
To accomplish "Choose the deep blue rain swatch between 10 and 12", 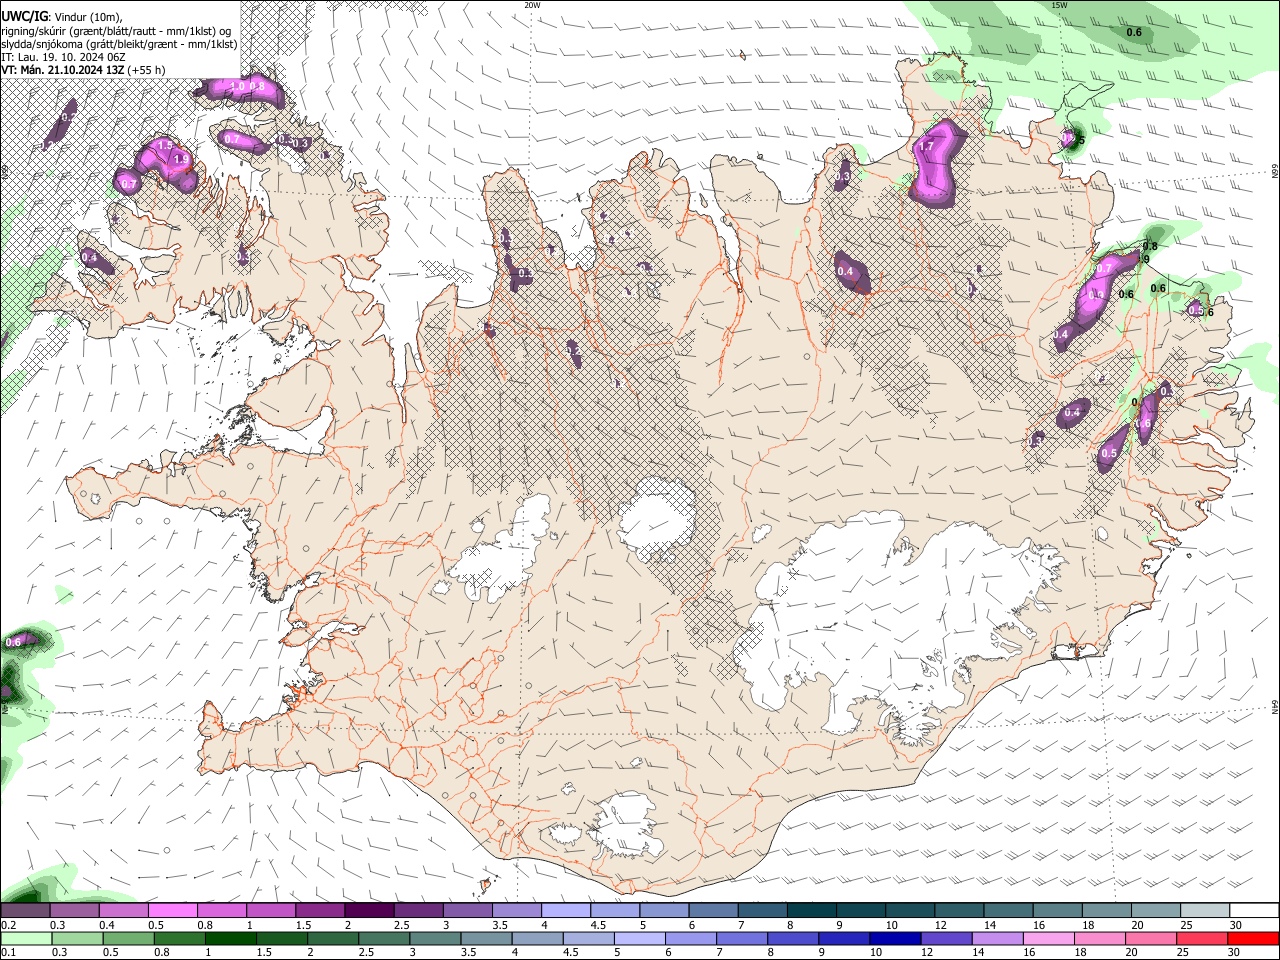I will pyautogui.click(x=893, y=938).
